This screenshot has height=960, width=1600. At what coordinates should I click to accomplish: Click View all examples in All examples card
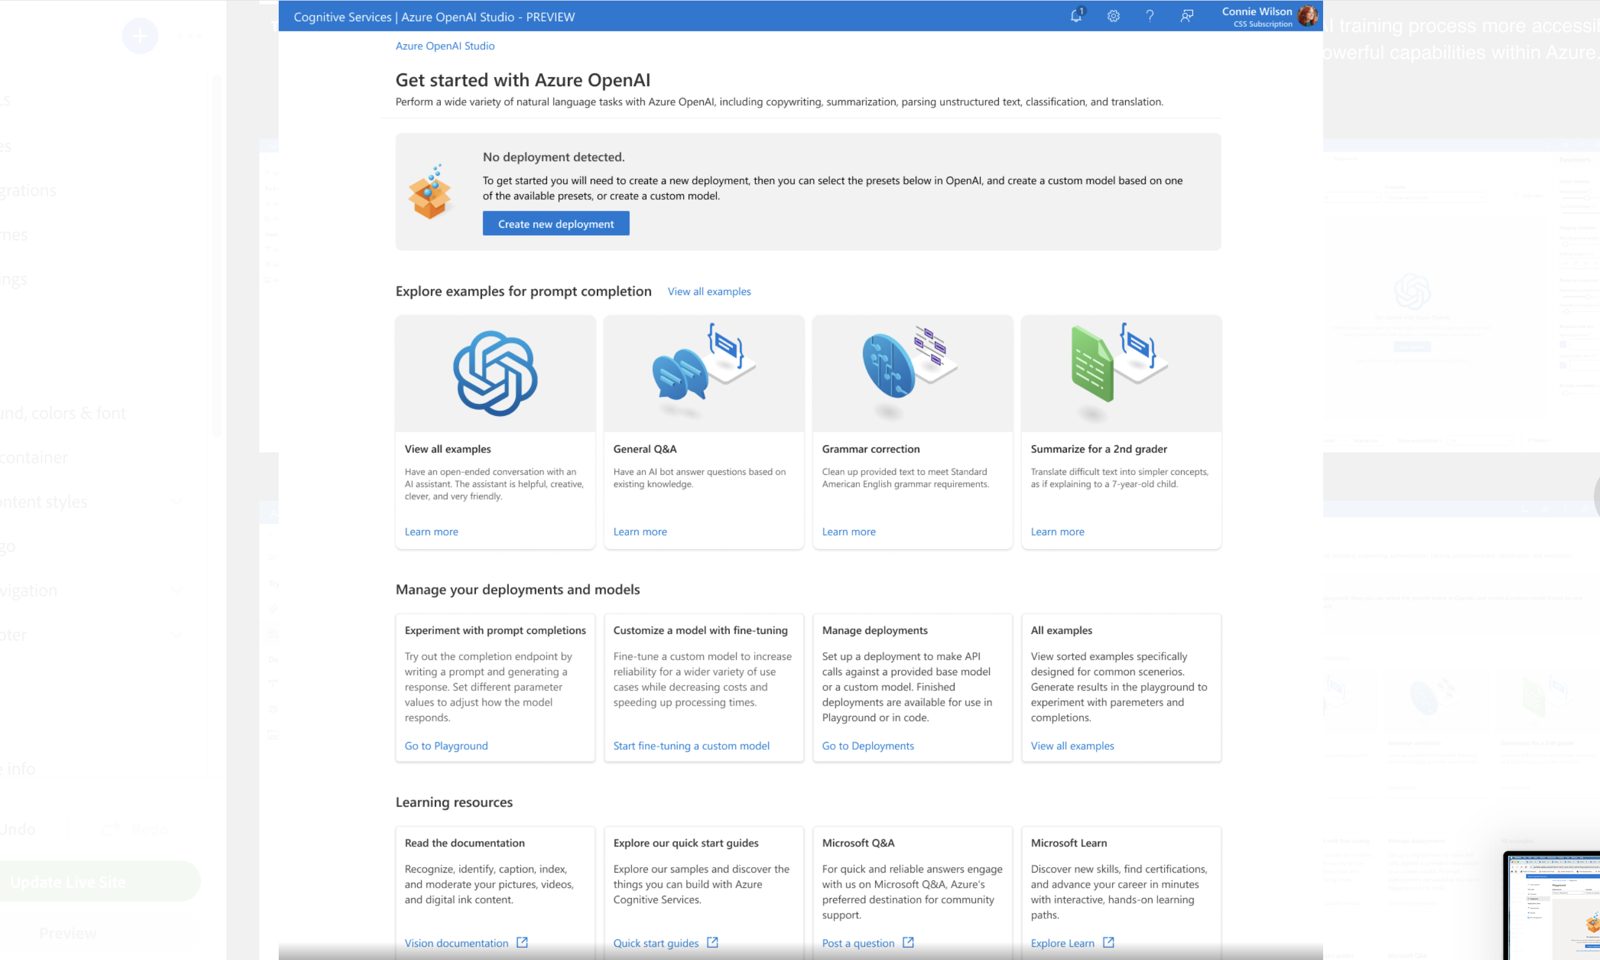pyautogui.click(x=1072, y=746)
